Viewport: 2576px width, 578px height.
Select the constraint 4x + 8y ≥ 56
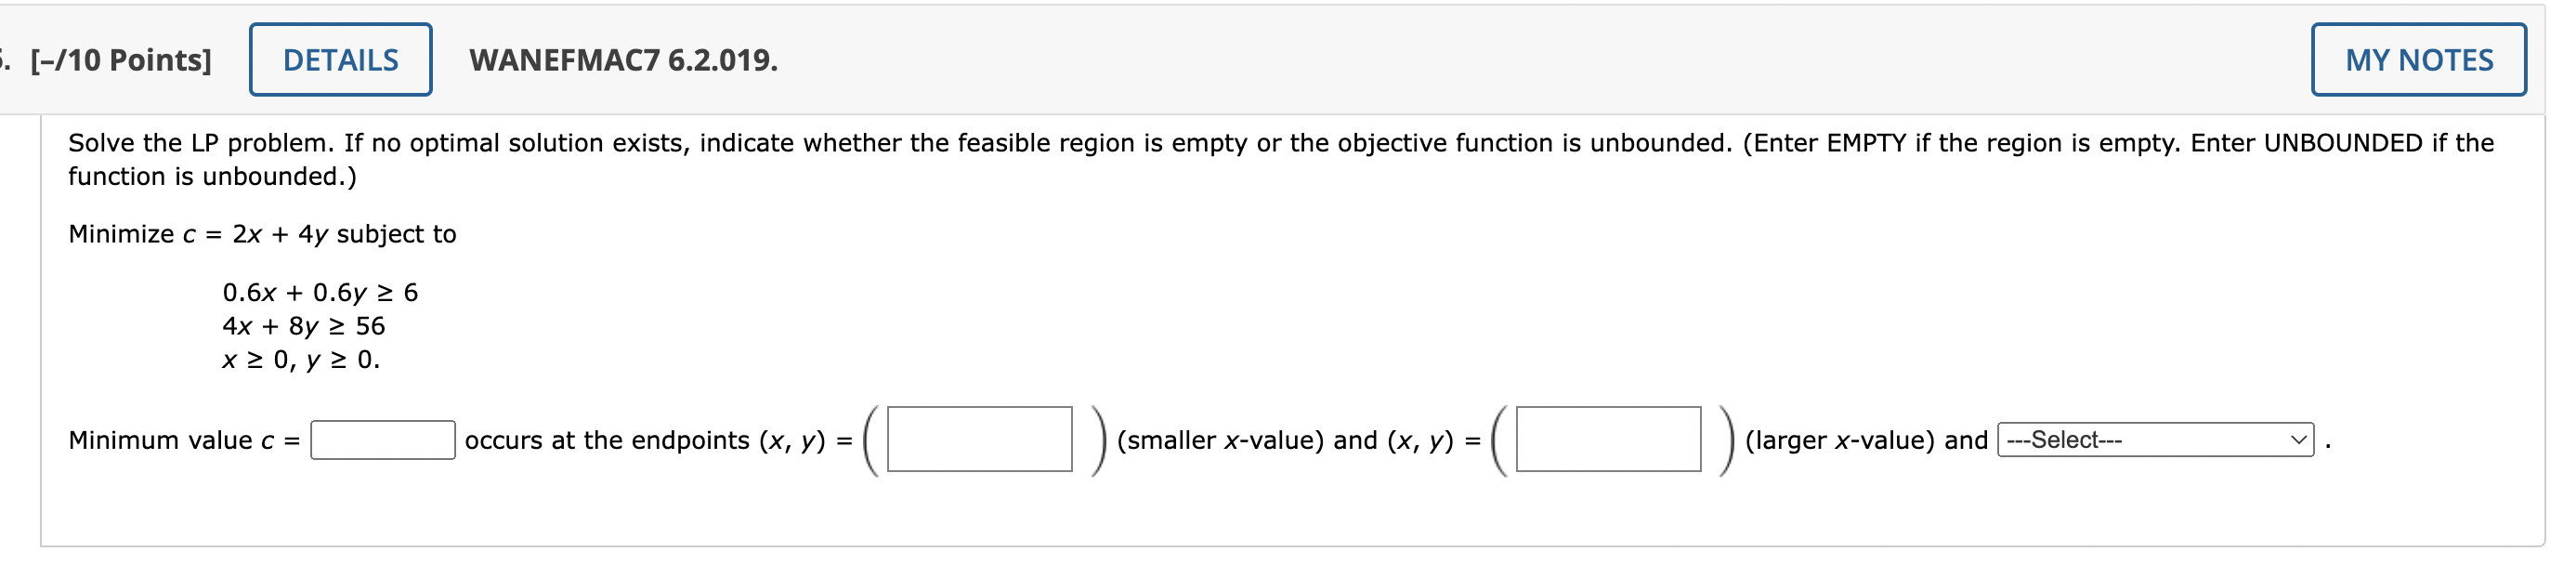pos(302,326)
